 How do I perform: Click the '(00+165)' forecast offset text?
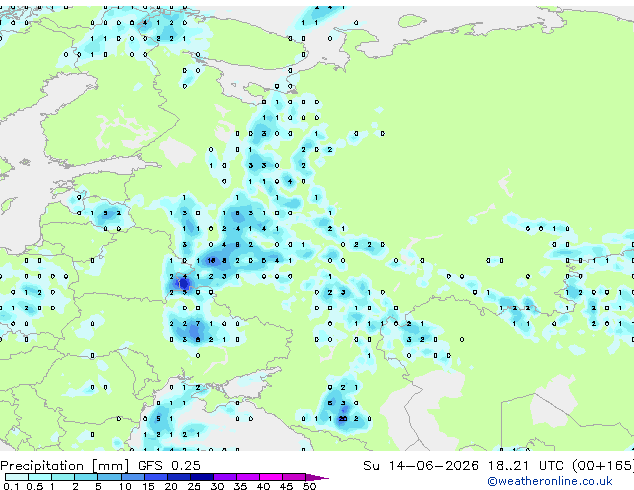(x=602, y=466)
